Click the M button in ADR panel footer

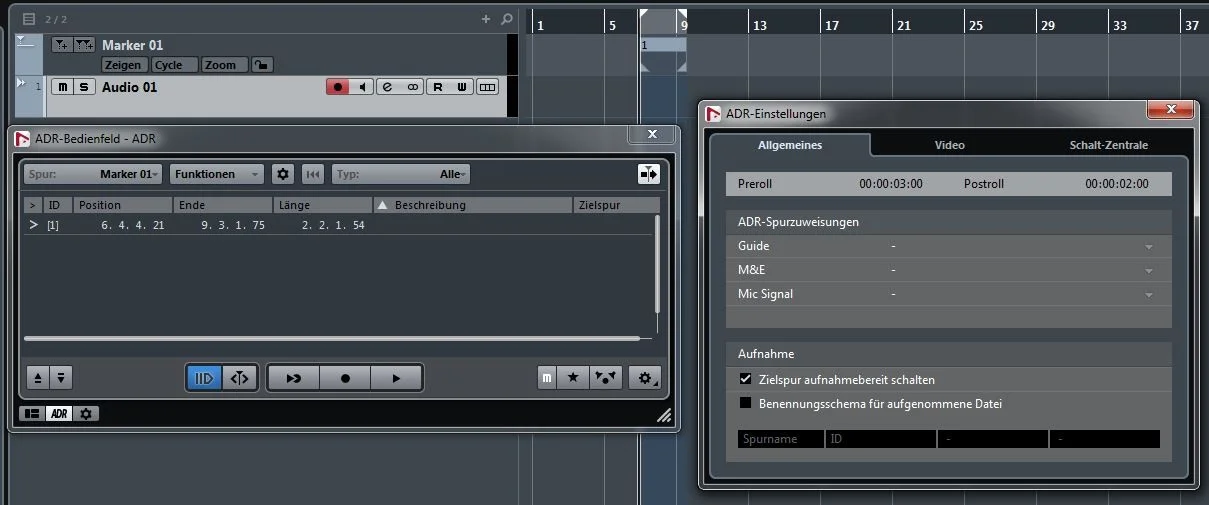click(547, 378)
